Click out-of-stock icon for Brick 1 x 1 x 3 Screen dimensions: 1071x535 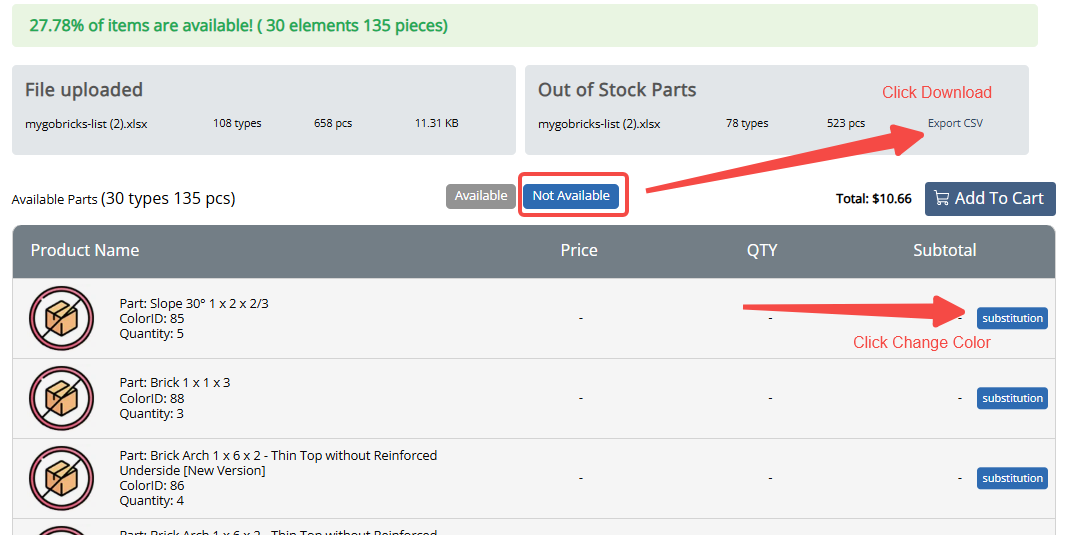[61, 398]
